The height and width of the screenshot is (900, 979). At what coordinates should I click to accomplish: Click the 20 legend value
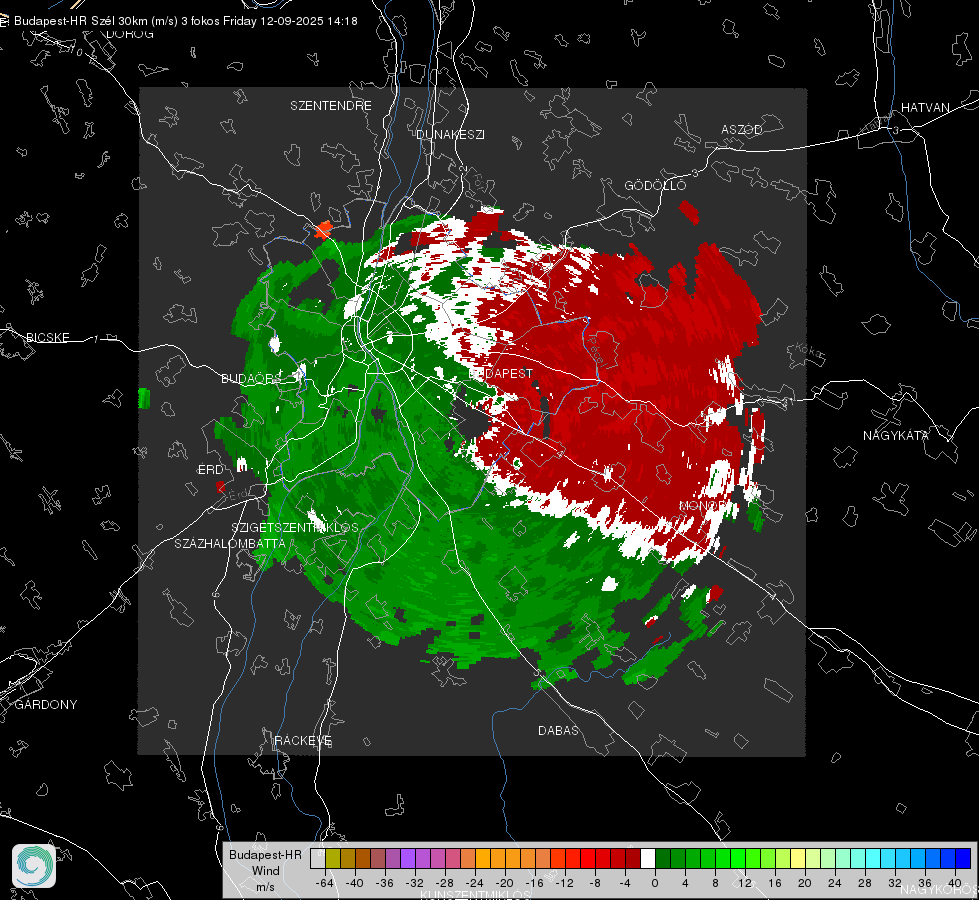point(805,883)
